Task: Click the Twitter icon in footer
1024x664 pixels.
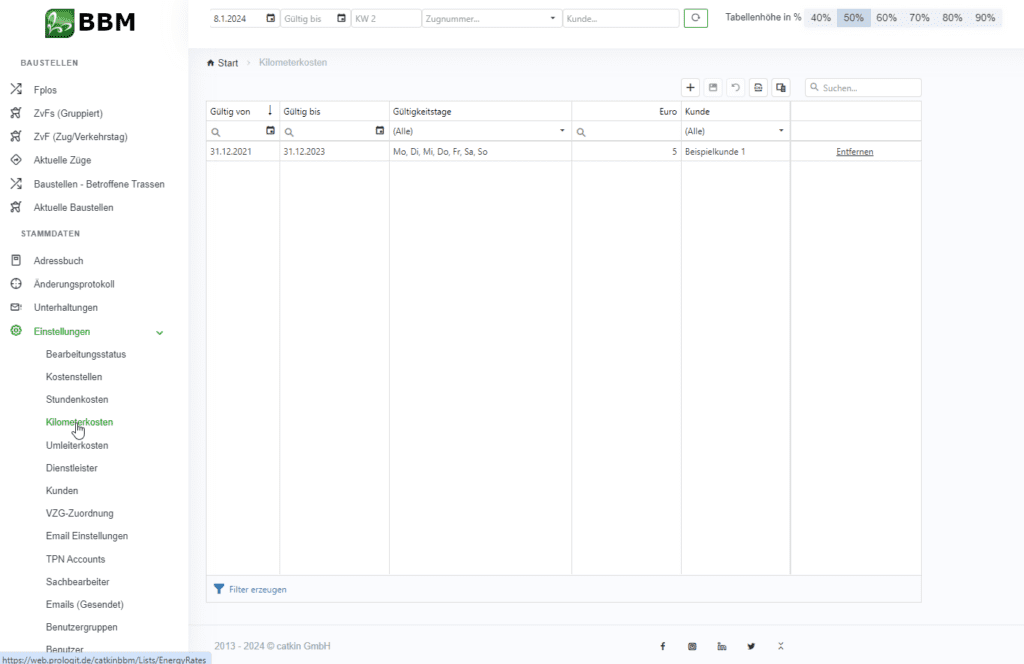Action: coord(751,646)
